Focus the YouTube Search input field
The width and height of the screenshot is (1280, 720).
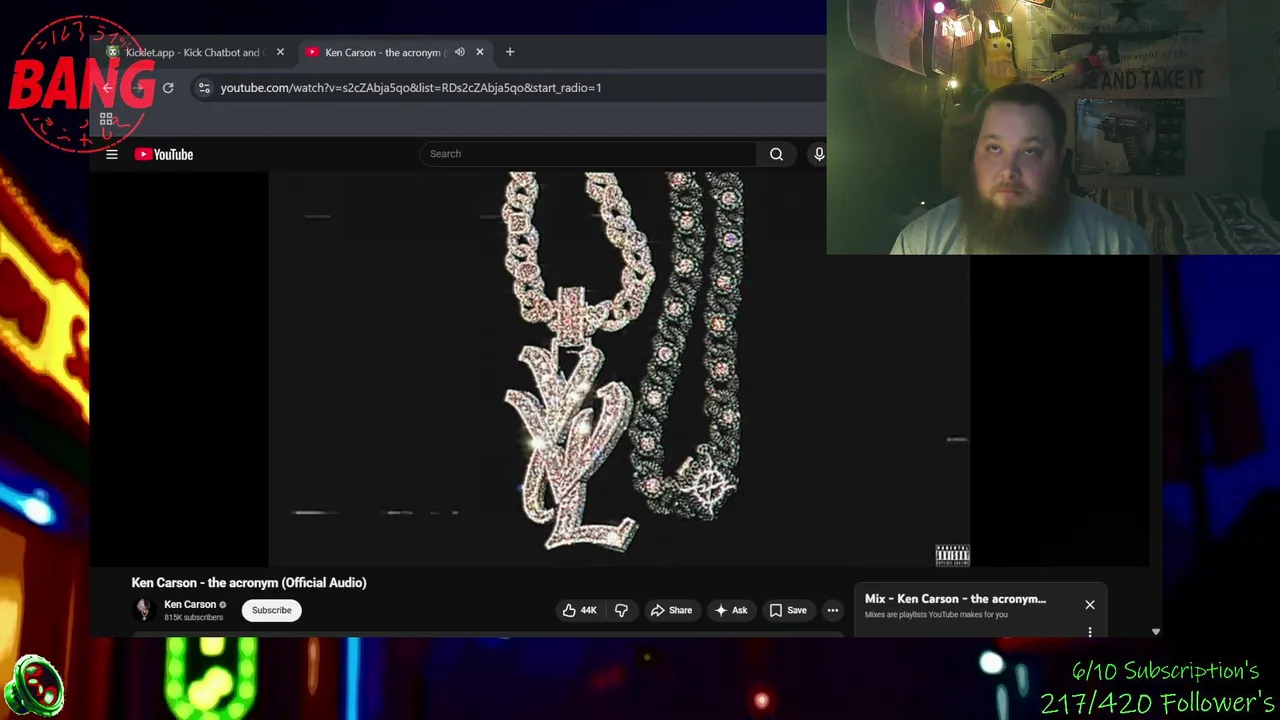pyautogui.click(x=589, y=154)
